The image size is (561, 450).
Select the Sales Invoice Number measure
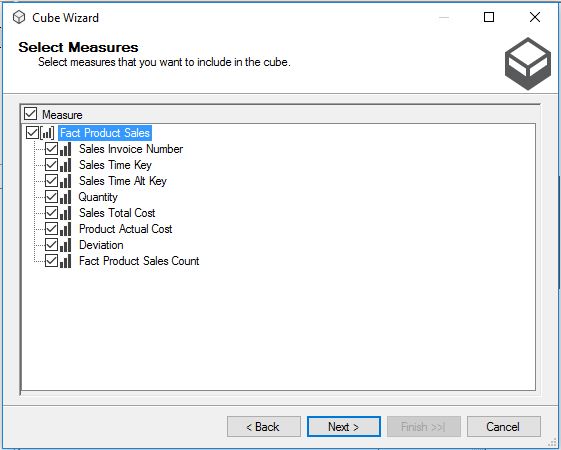pos(131,149)
